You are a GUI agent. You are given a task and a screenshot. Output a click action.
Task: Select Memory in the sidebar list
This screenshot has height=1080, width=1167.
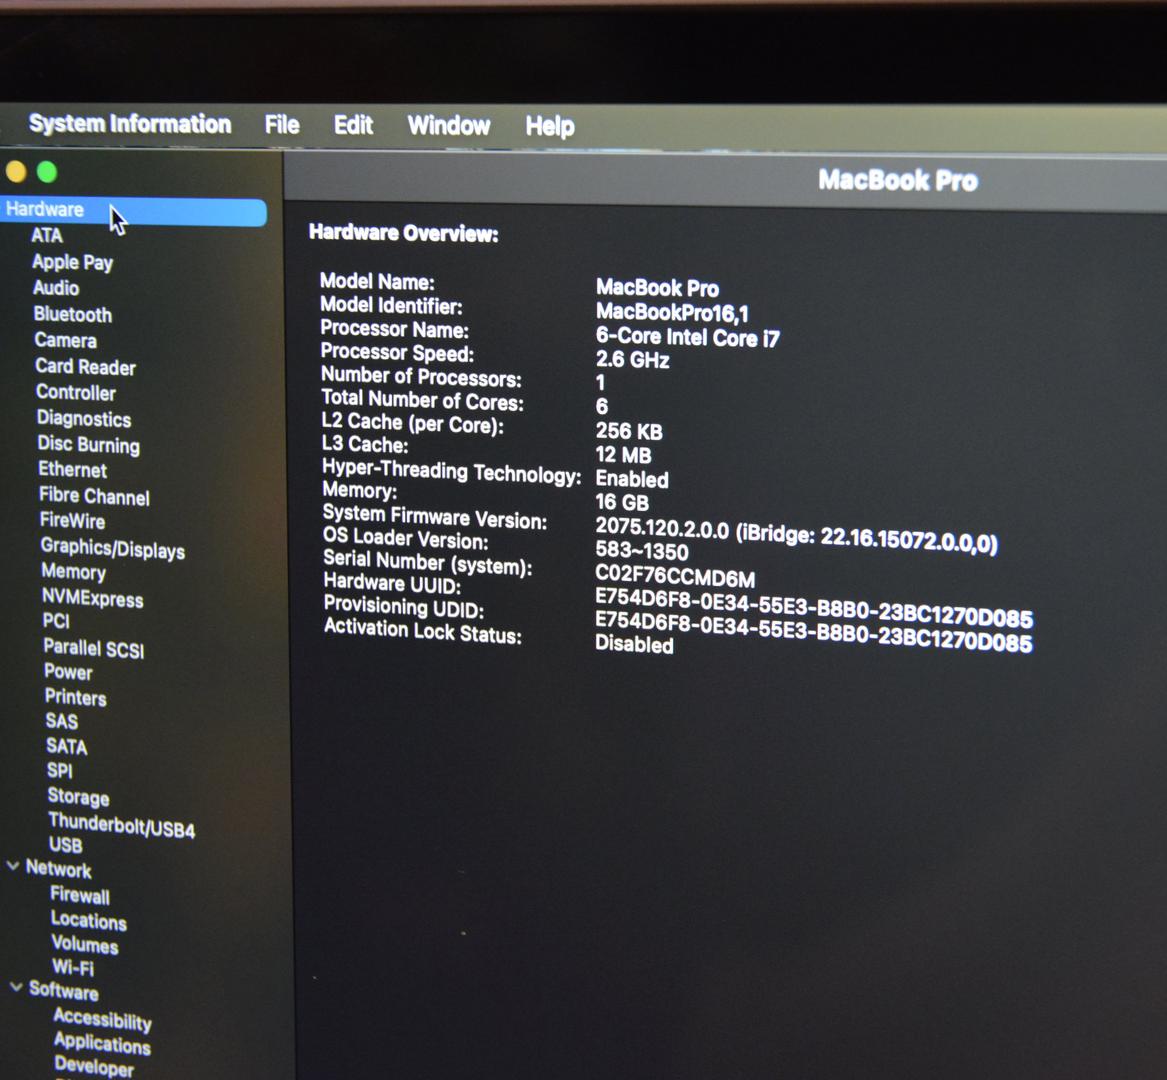[74, 572]
